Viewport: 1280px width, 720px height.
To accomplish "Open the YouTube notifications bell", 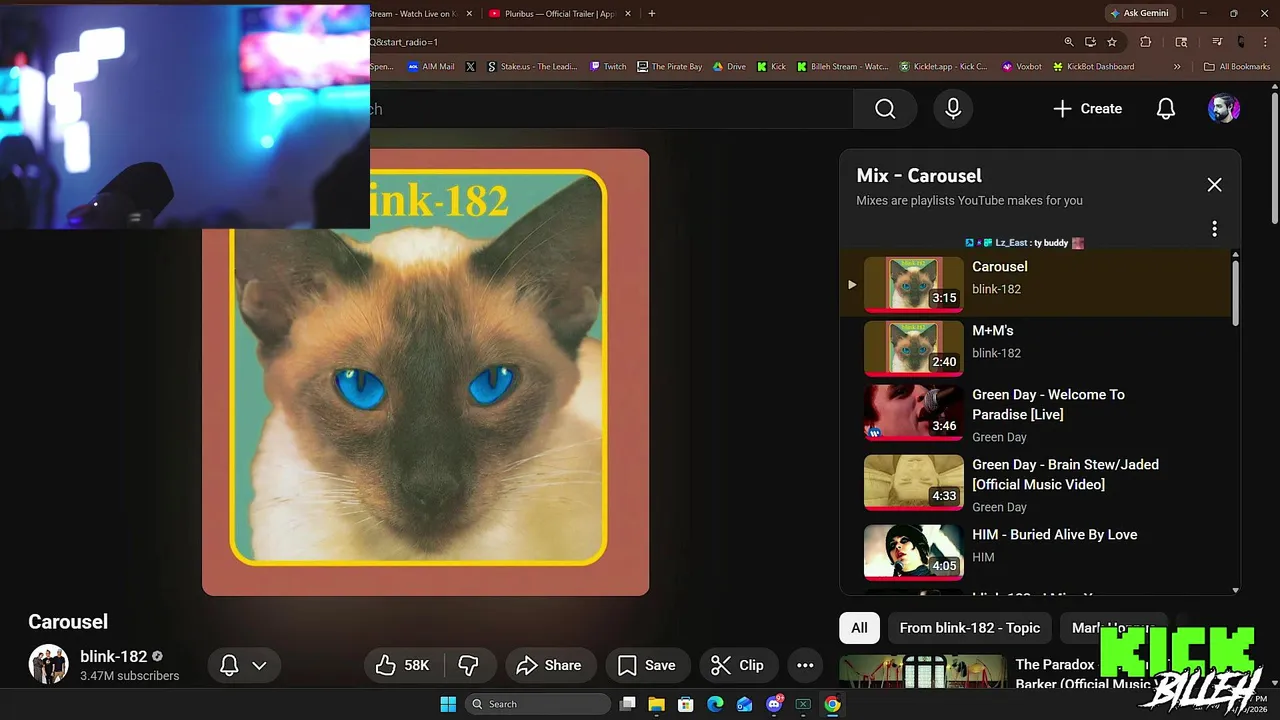I will pos(1165,108).
